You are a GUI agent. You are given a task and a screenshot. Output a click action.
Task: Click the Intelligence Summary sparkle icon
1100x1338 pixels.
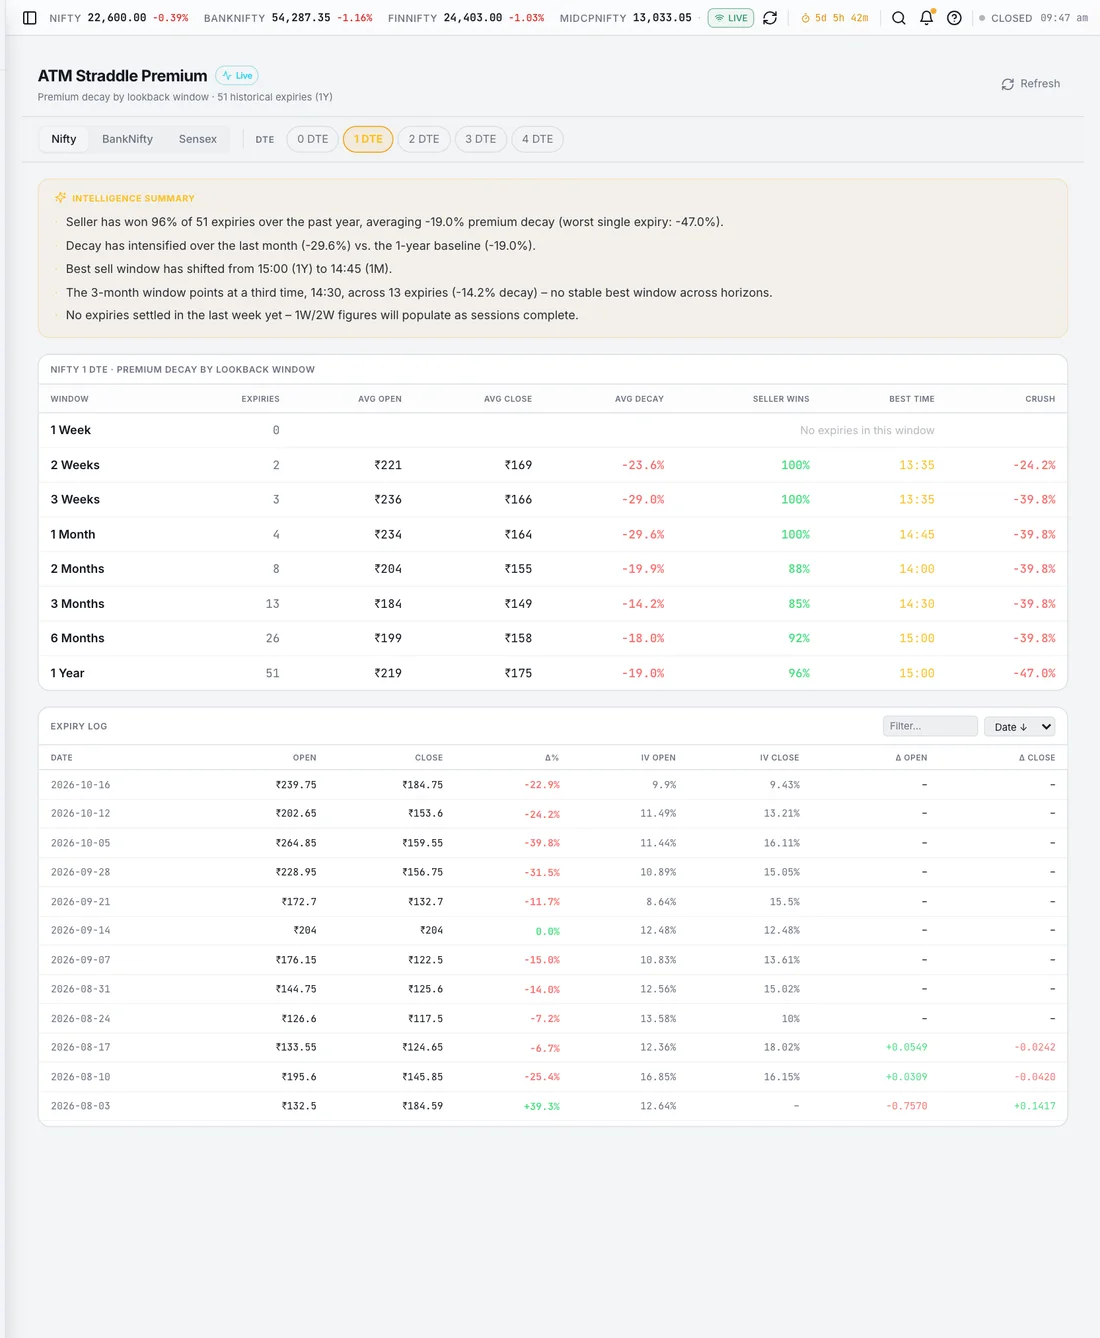61,198
